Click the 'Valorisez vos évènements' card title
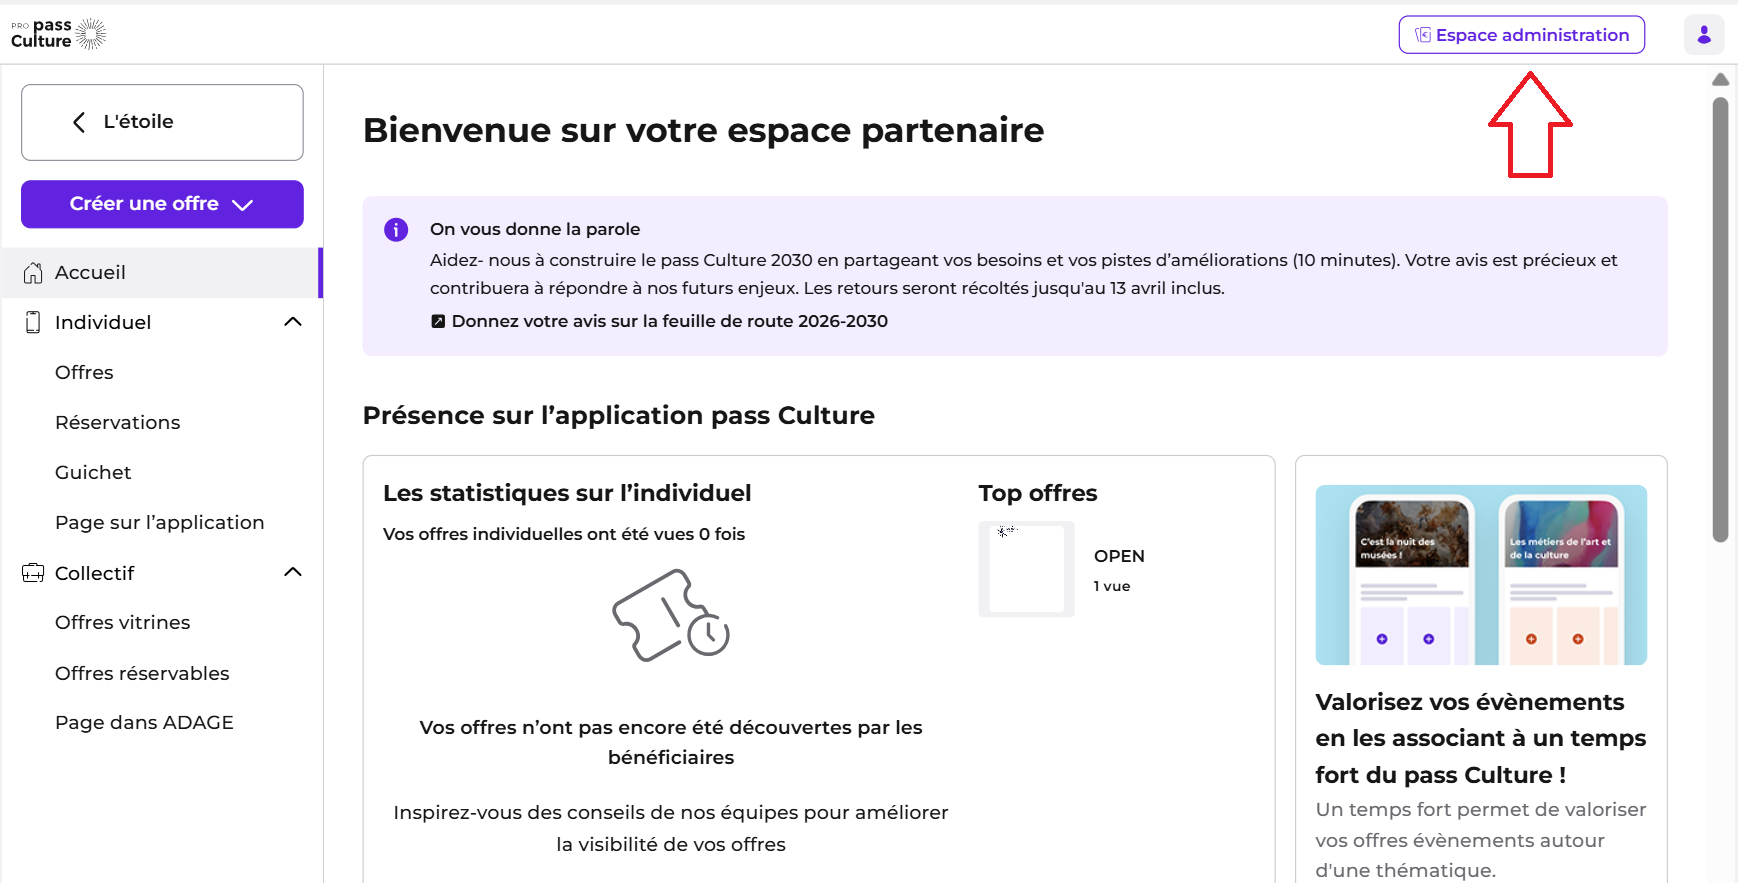 (x=1481, y=738)
